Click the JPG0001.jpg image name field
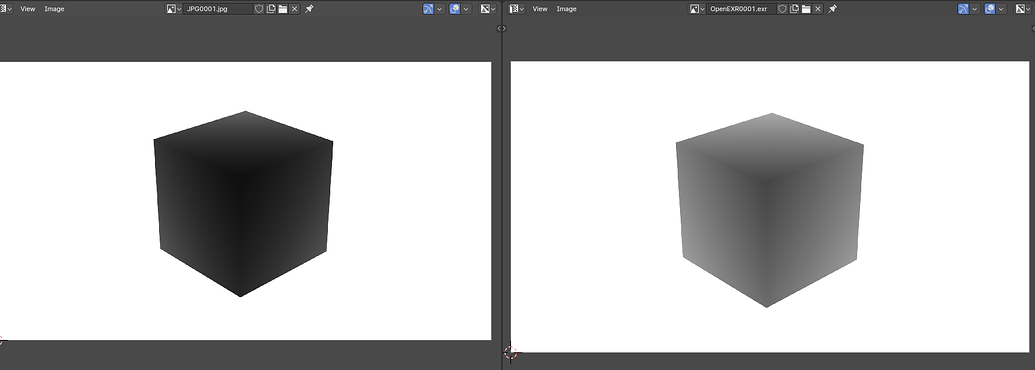The width and height of the screenshot is (1035, 370). tap(218, 9)
